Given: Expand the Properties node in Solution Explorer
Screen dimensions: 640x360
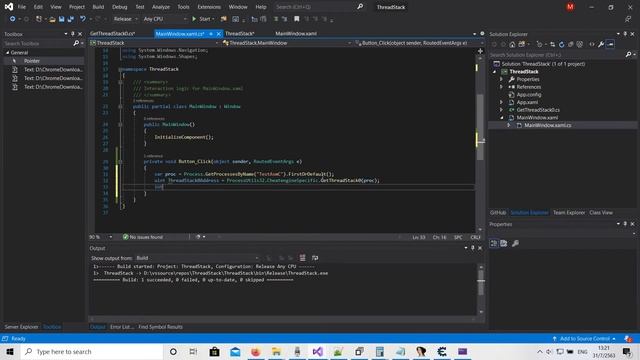Looking at the screenshot, I should [x=502, y=79].
